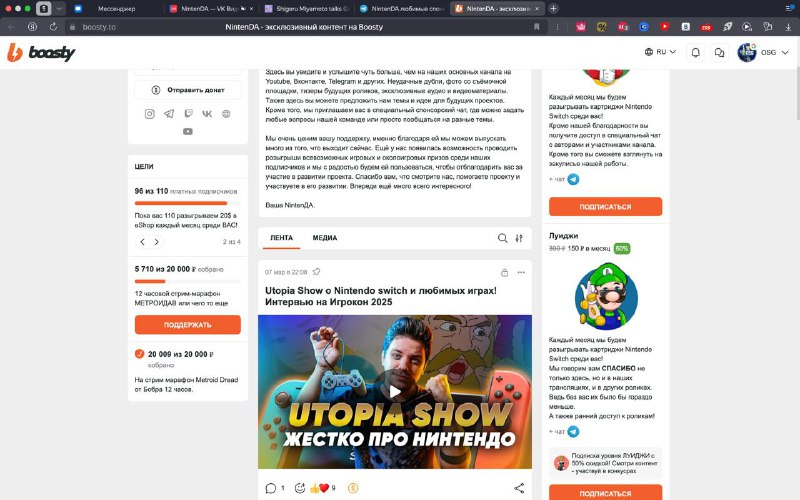800x500 pixels.
Task: Click the 96 из 110 subscribers progress bar
Action: click(x=188, y=203)
